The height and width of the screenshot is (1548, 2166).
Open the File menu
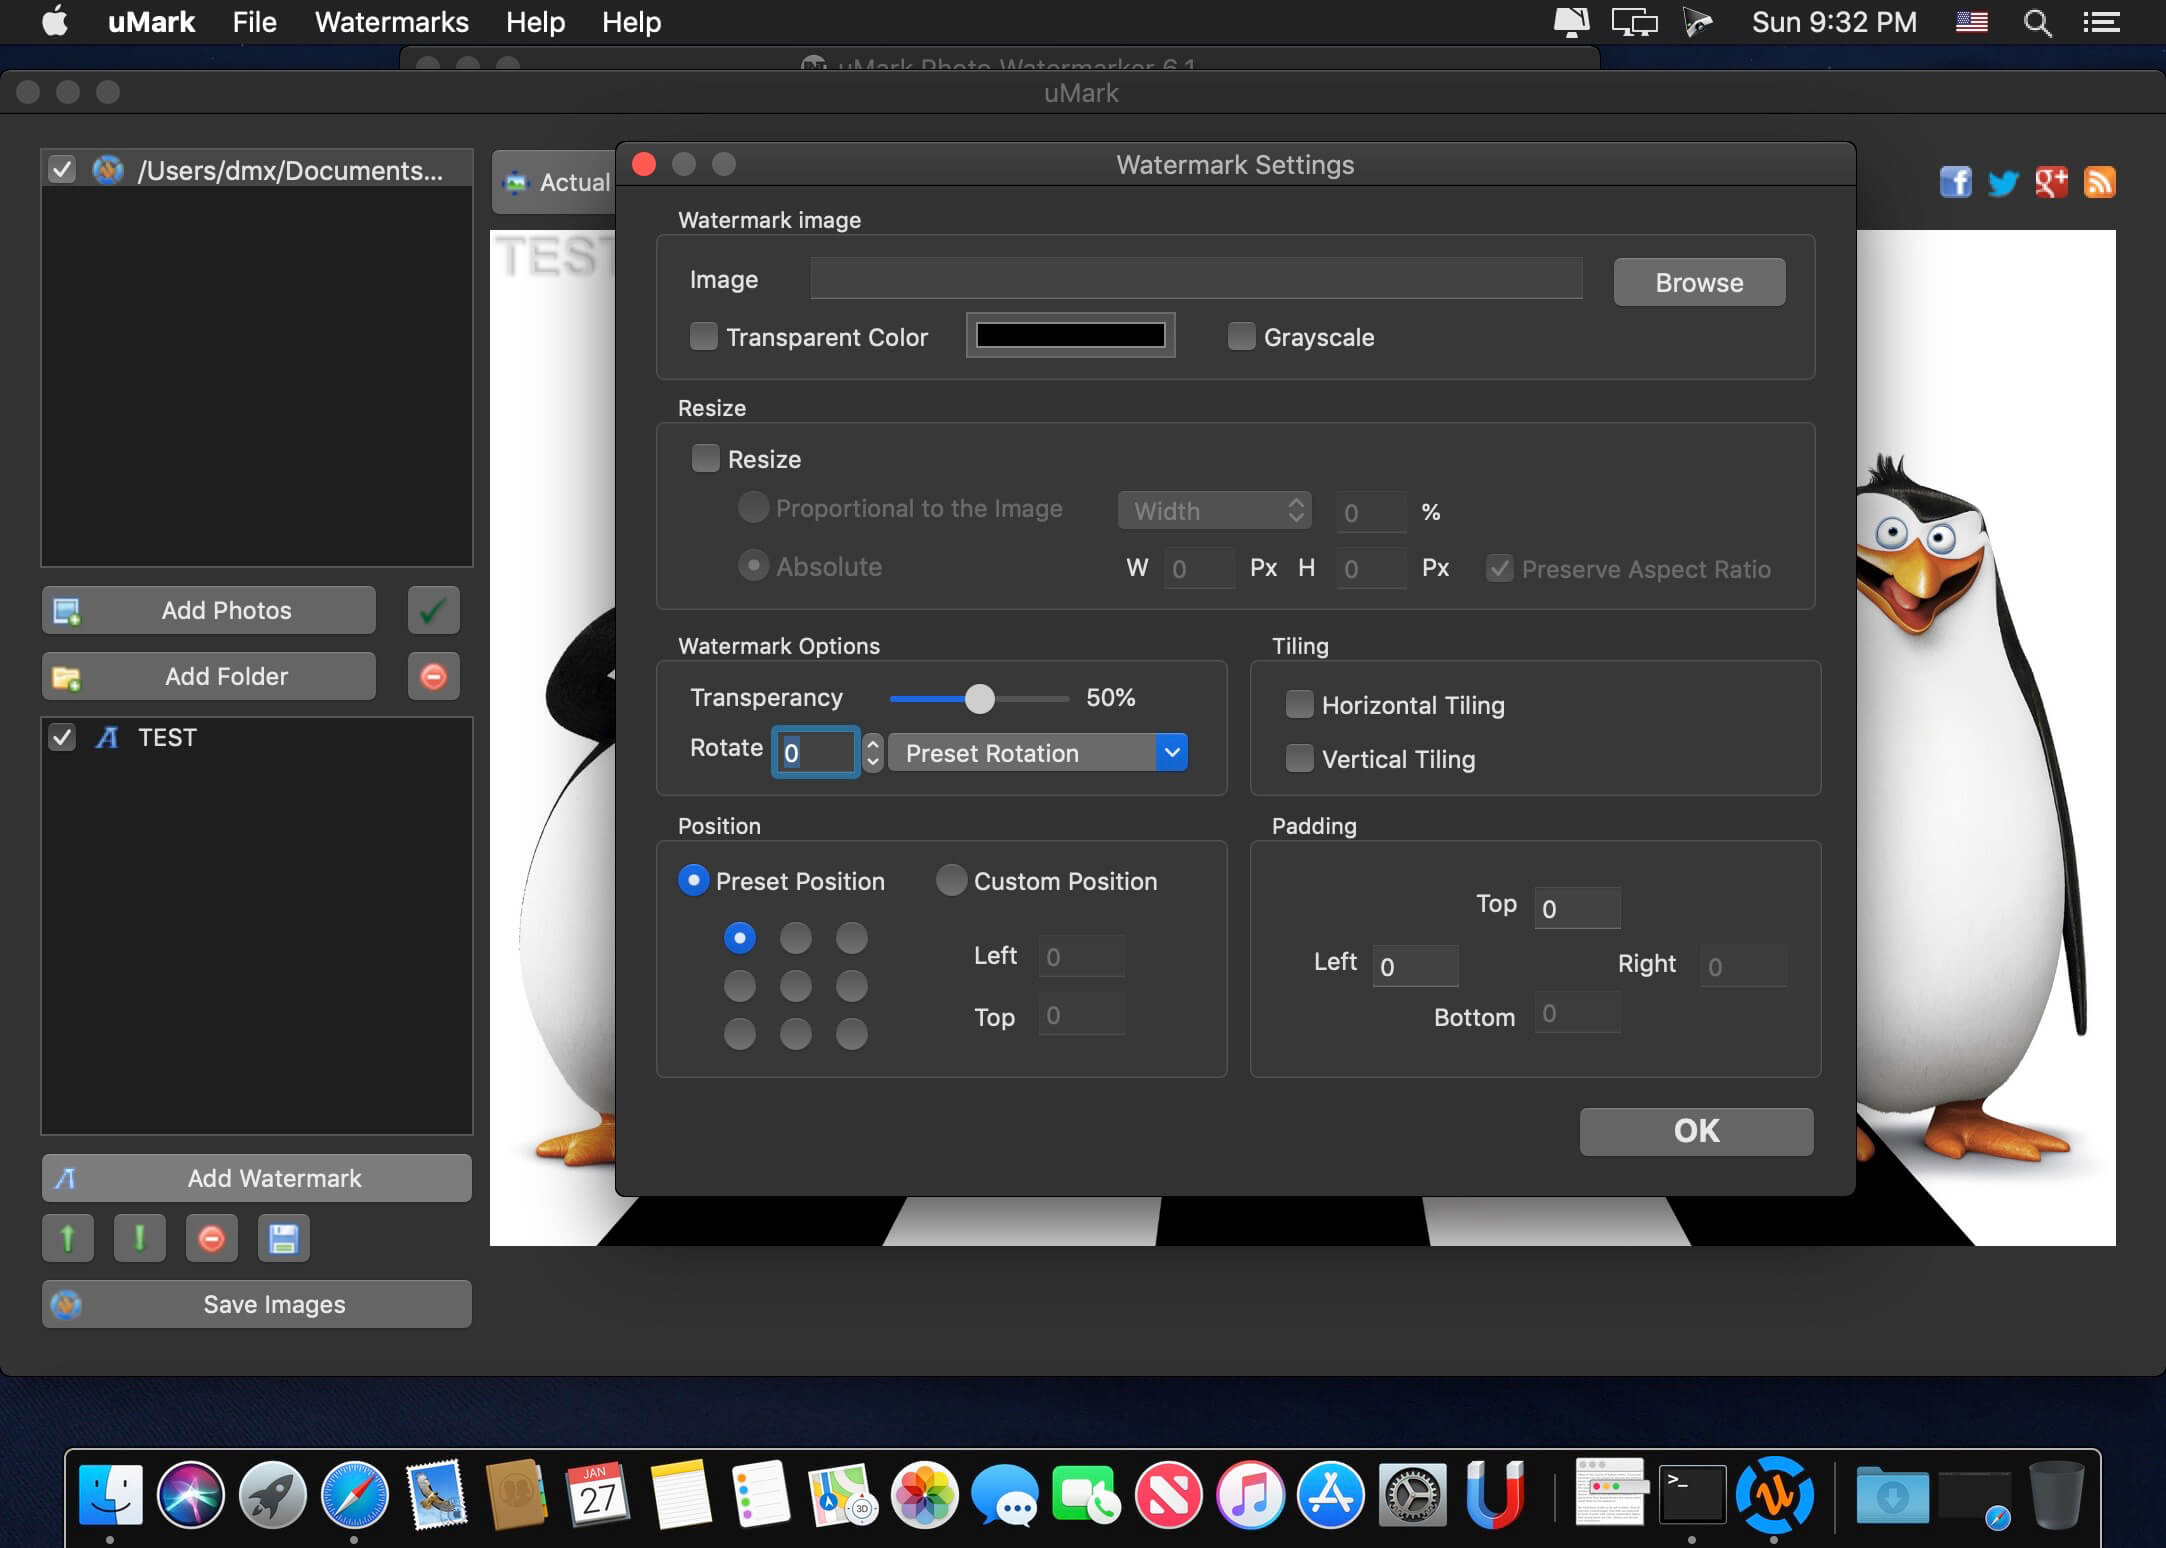pyautogui.click(x=254, y=22)
